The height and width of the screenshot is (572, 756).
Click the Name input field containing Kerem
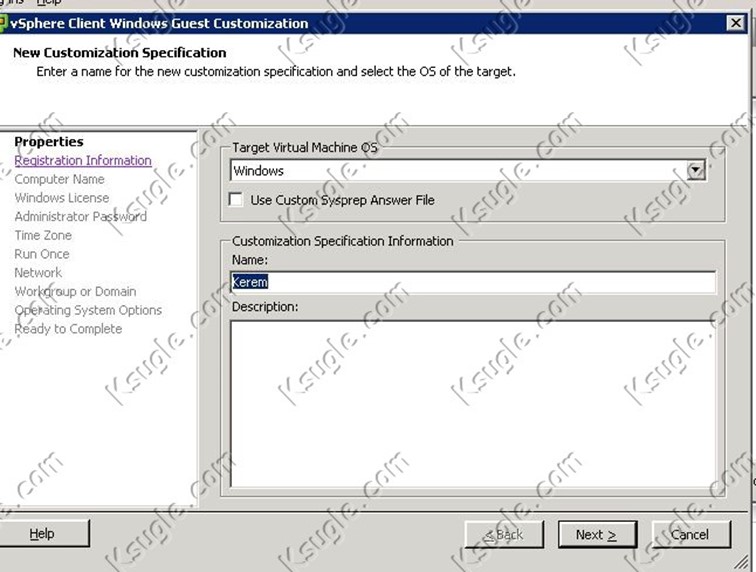(473, 282)
